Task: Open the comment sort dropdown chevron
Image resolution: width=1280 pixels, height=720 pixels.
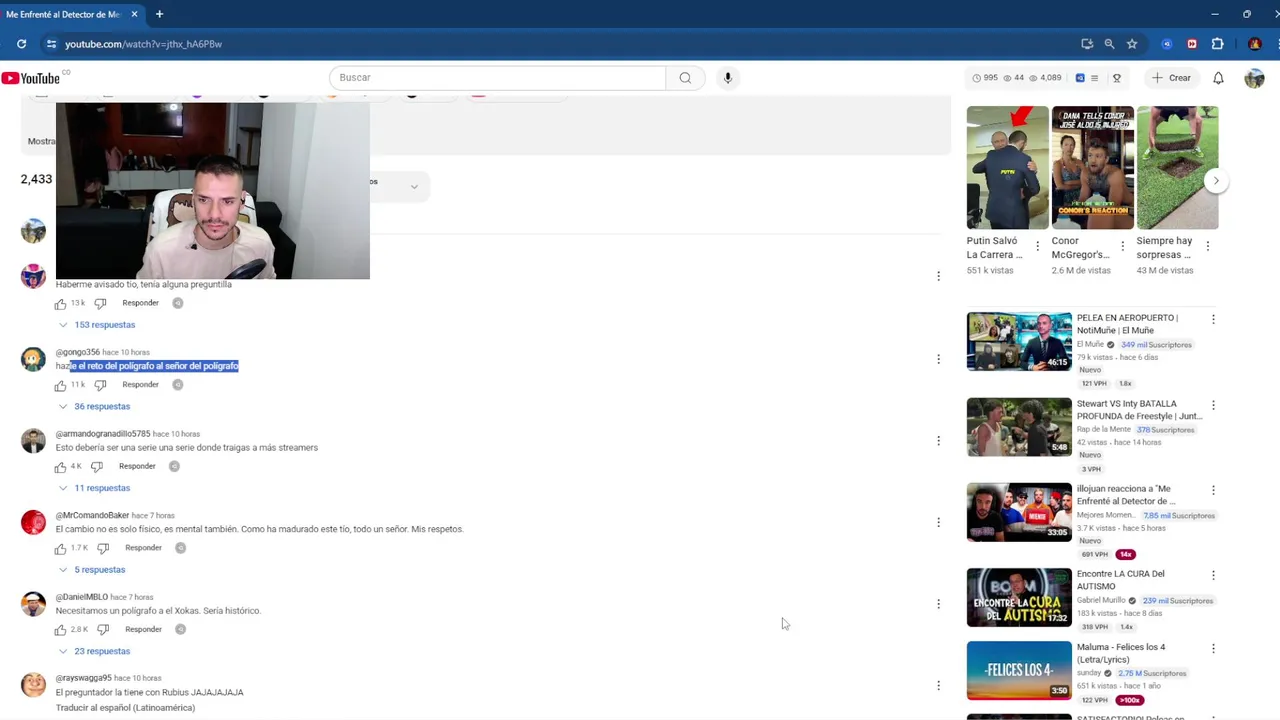Action: click(413, 187)
